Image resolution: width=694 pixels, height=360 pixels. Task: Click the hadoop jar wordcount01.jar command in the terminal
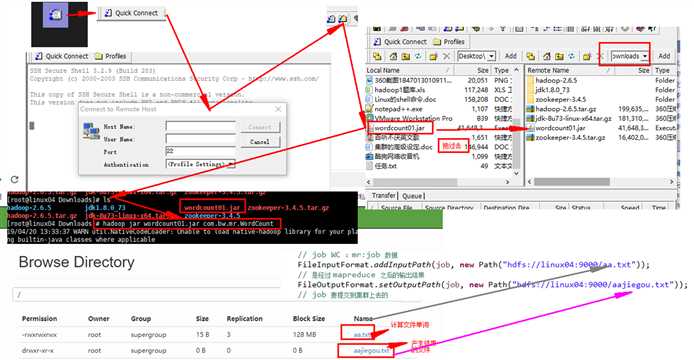(188, 224)
